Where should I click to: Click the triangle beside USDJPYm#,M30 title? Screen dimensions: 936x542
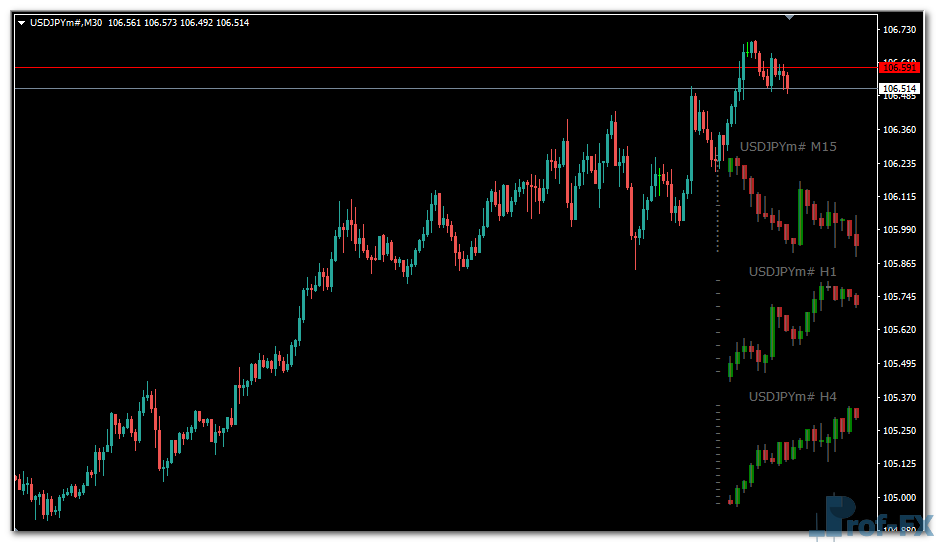pos(22,23)
